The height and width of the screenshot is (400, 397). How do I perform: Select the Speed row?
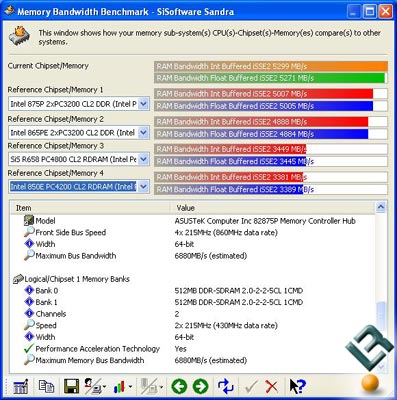[192, 325]
